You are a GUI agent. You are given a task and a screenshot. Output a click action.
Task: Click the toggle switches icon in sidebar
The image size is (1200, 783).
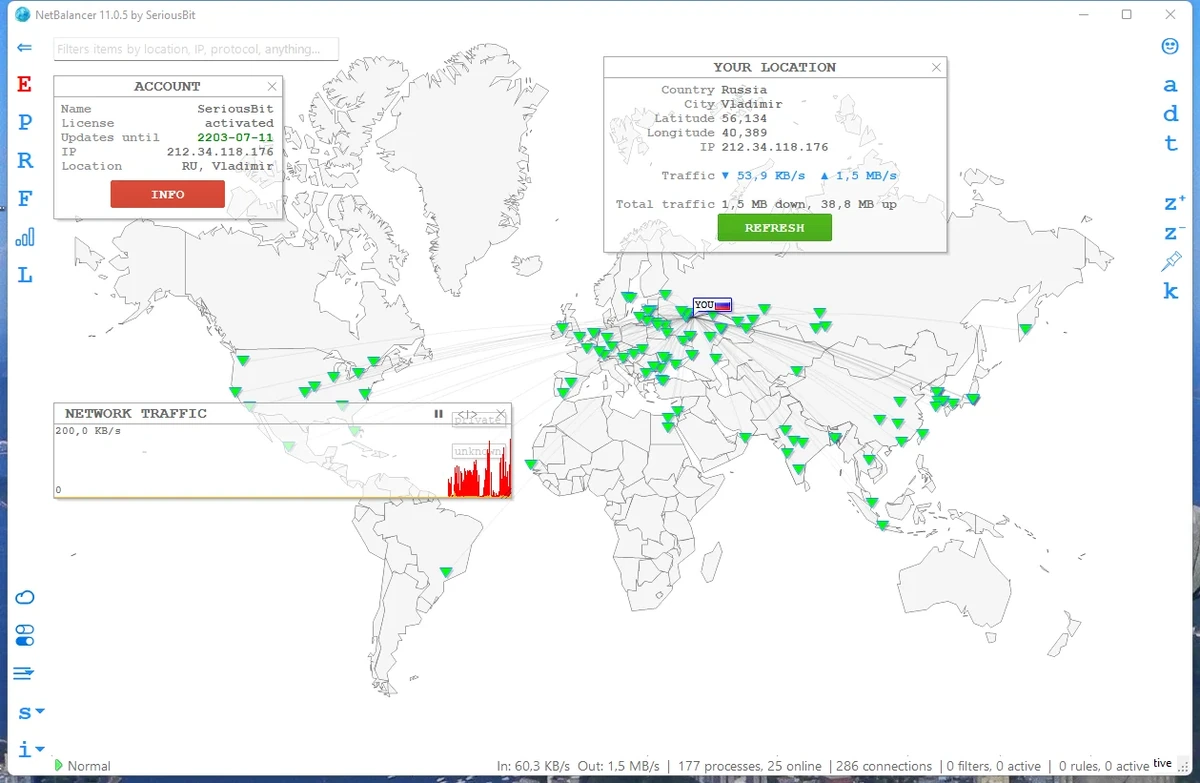click(x=25, y=635)
